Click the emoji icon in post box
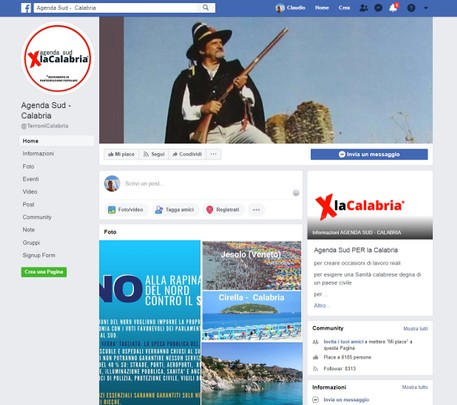The image size is (457, 405). coord(296,193)
